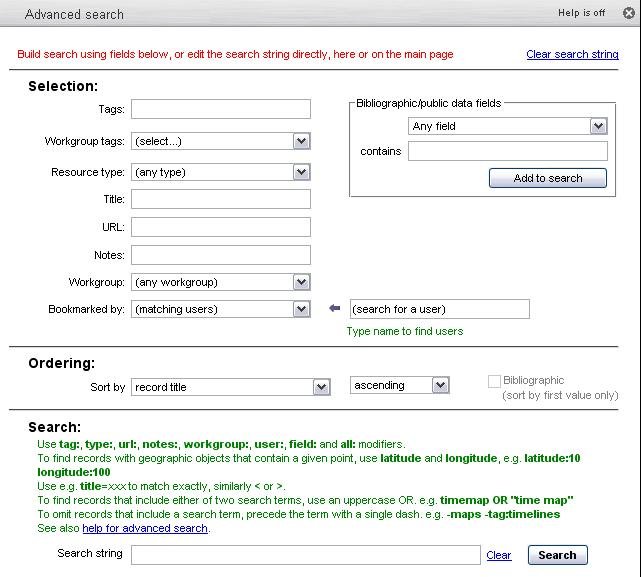Viewport: 641px width, 577px height.
Task: Click the 'search for a user' field
Action: (x=439, y=309)
